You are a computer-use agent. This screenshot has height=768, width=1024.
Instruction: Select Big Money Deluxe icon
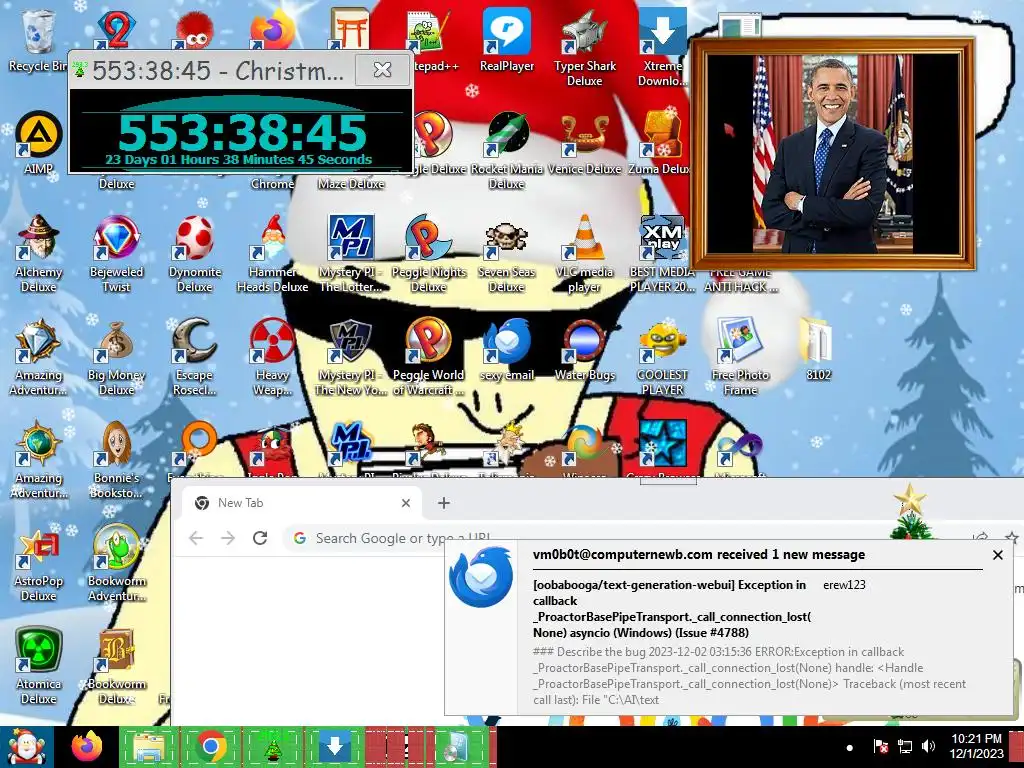[116, 357]
